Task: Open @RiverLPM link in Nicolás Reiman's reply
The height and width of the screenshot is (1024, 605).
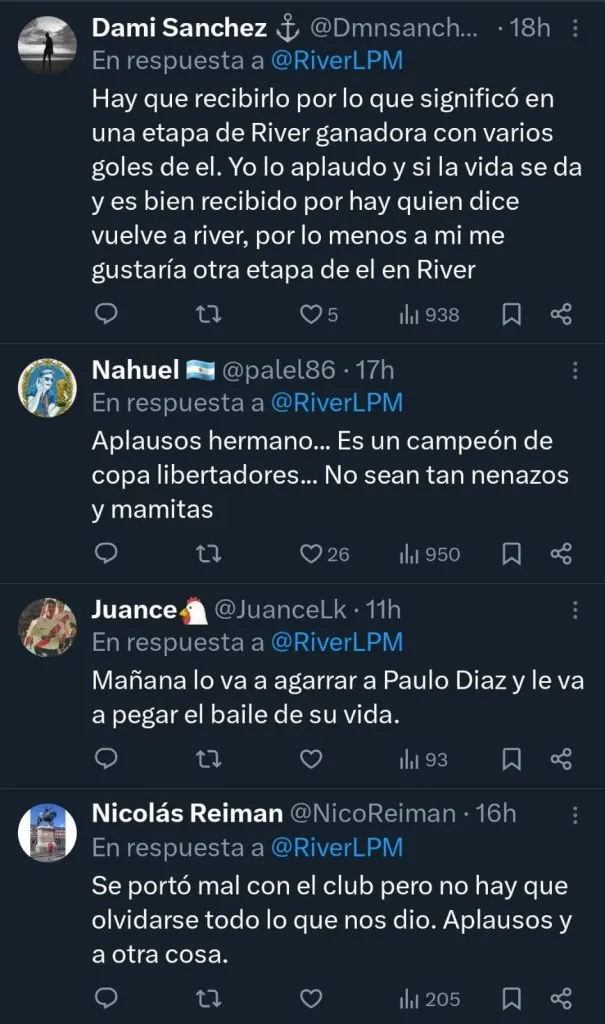Action: (336, 847)
